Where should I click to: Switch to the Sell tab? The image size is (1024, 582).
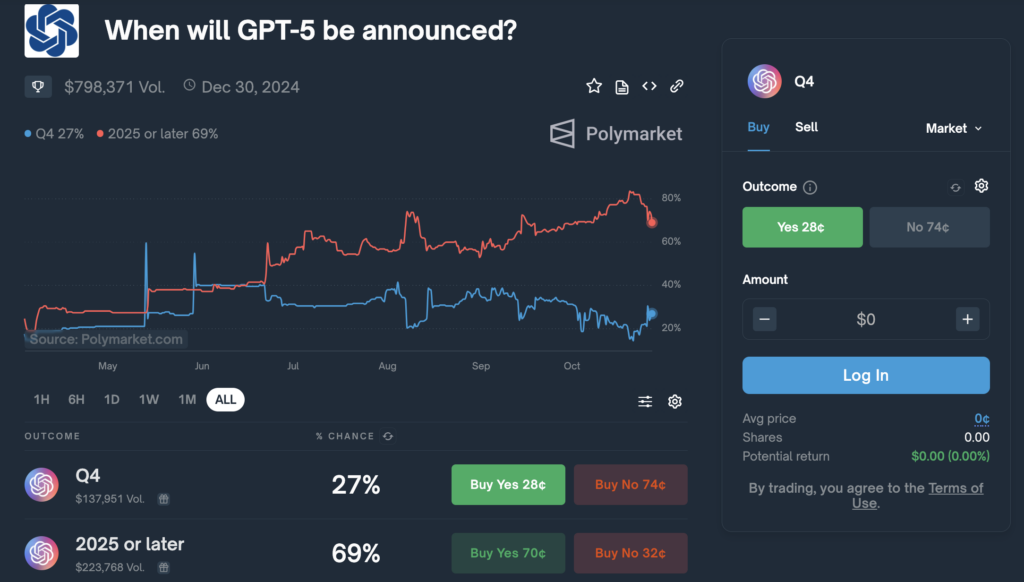point(806,127)
